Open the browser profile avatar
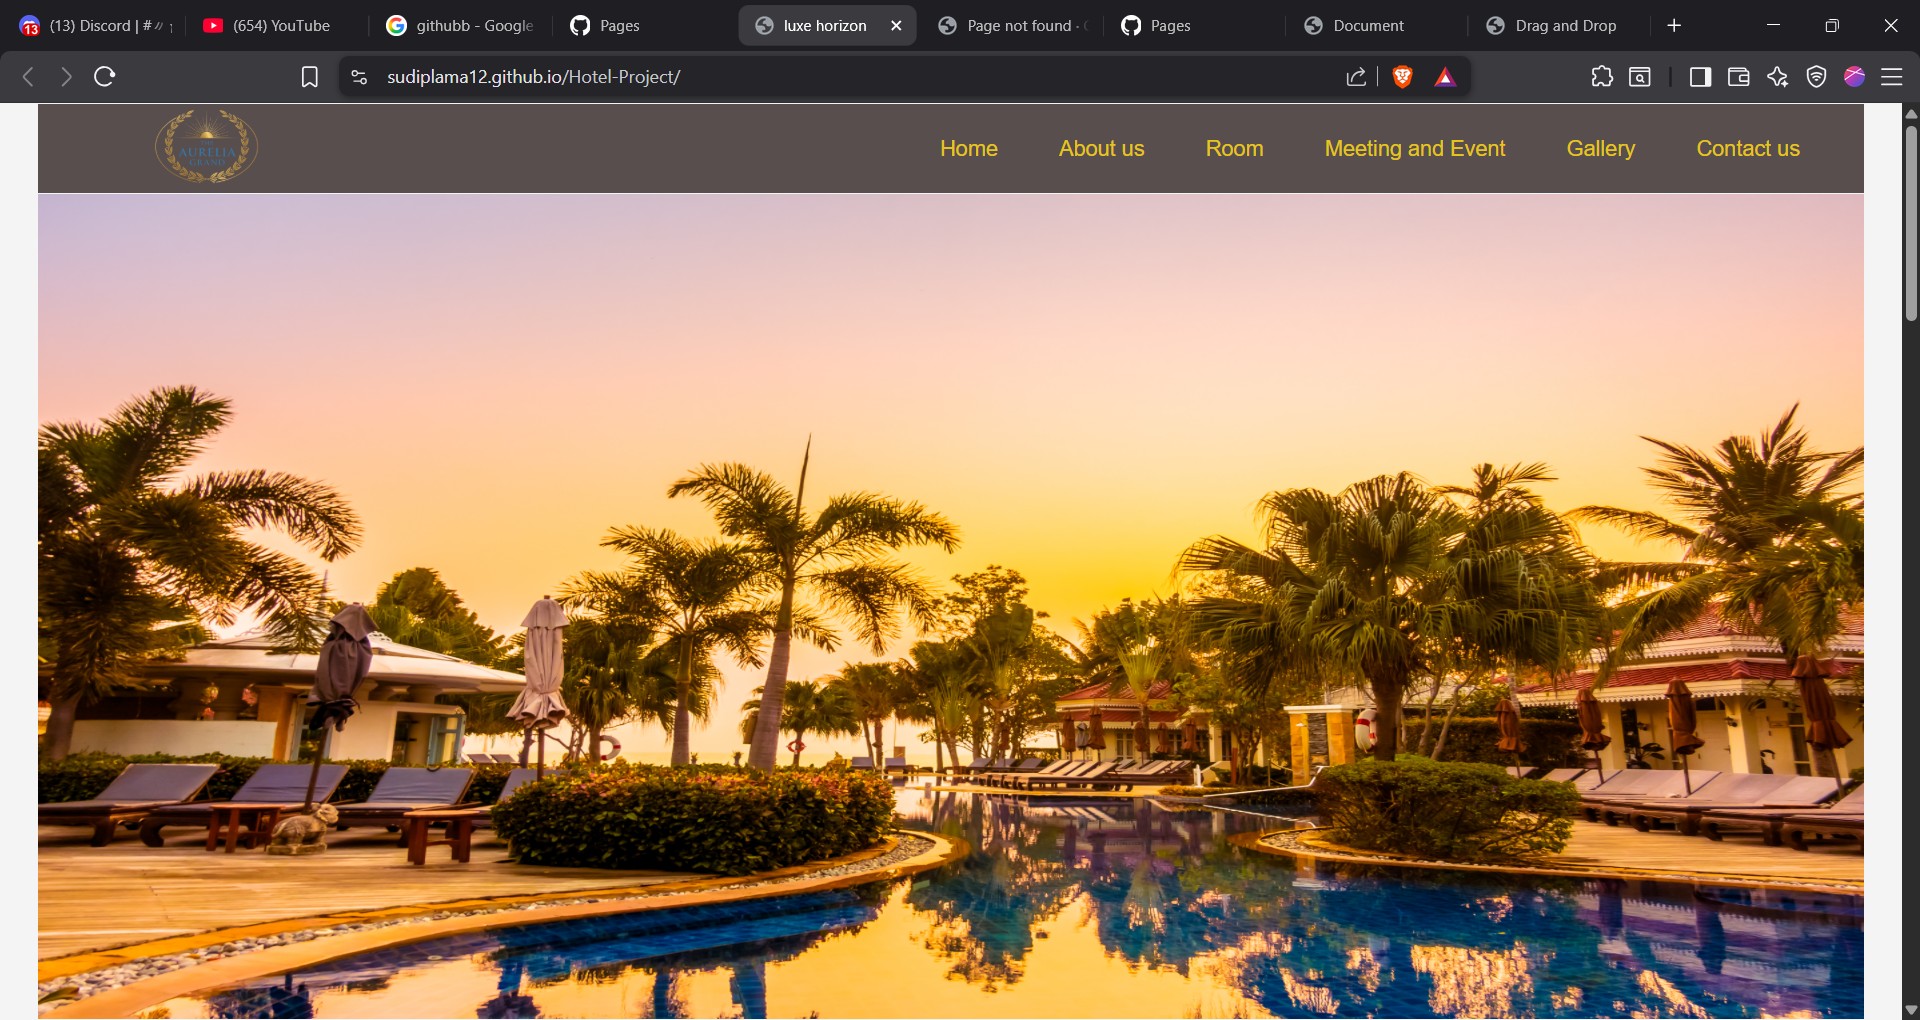The height and width of the screenshot is (1020, 1920). 1855,77
